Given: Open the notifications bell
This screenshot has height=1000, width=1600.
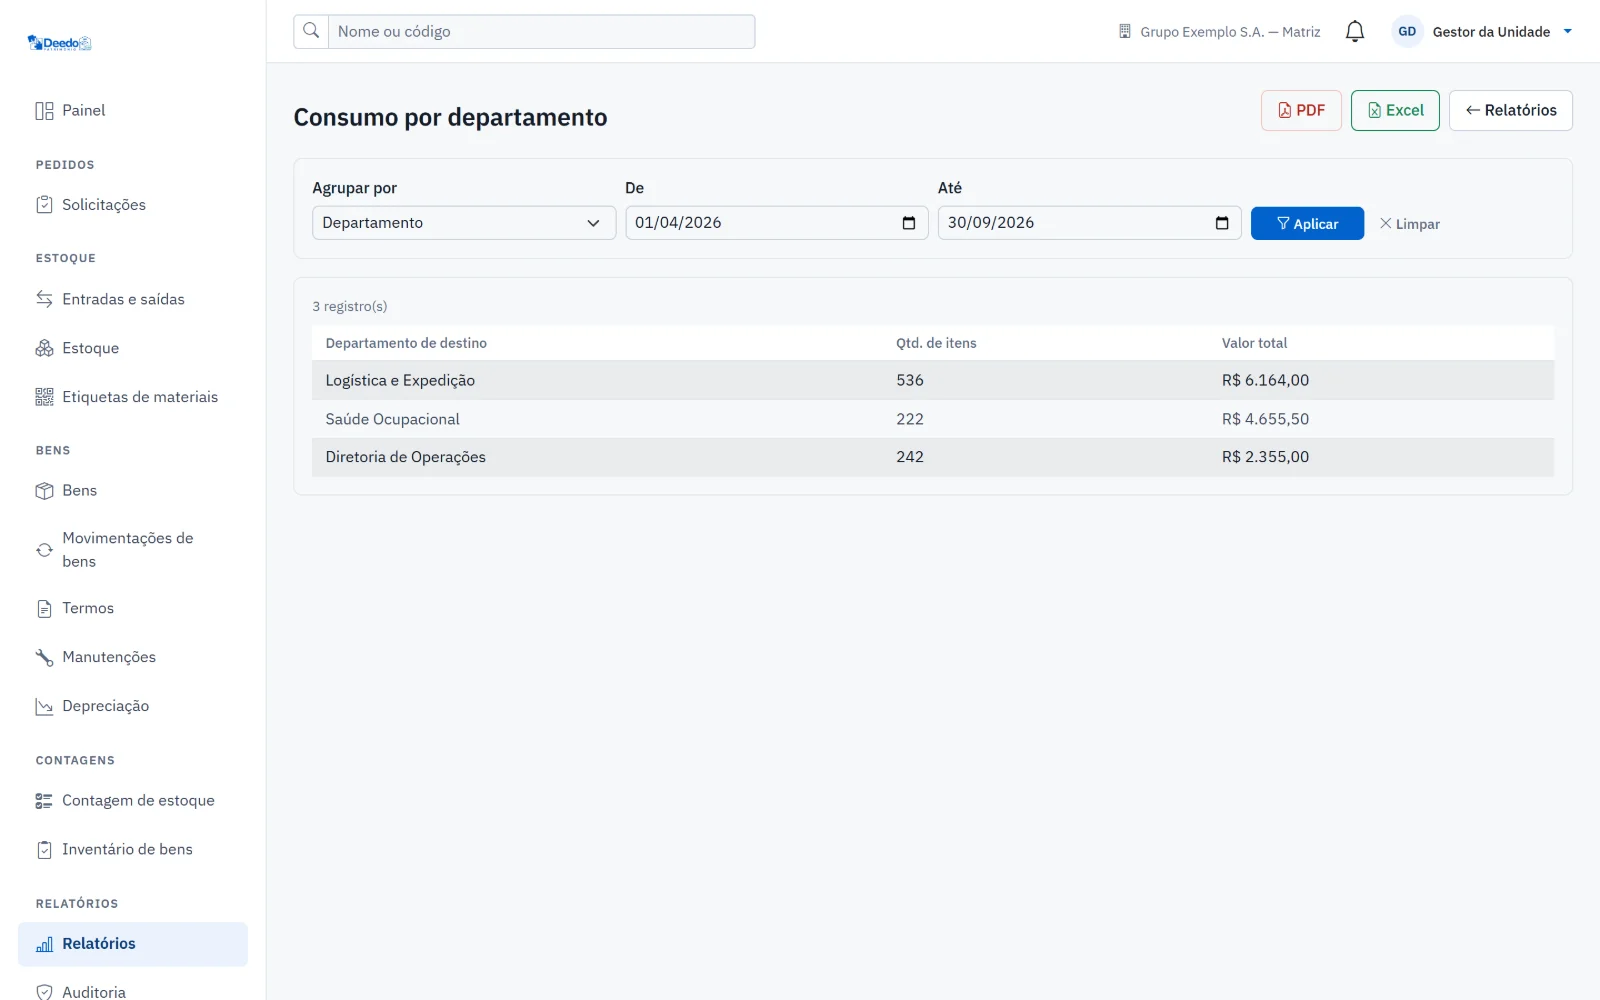Looking at the screenshot, I should [1355, 32].
